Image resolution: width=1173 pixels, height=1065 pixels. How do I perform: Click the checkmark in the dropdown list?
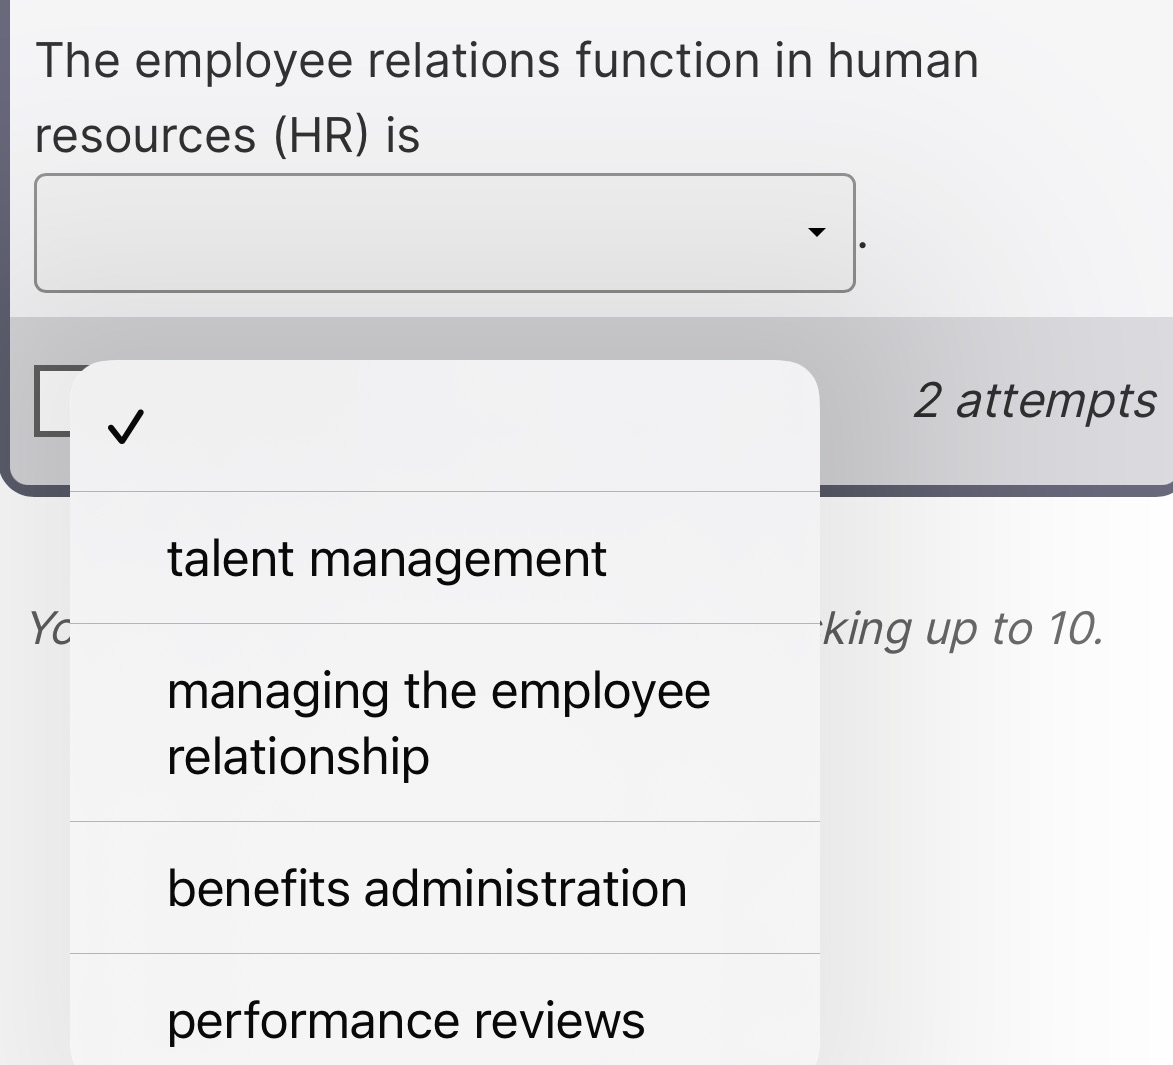(125, 428)
